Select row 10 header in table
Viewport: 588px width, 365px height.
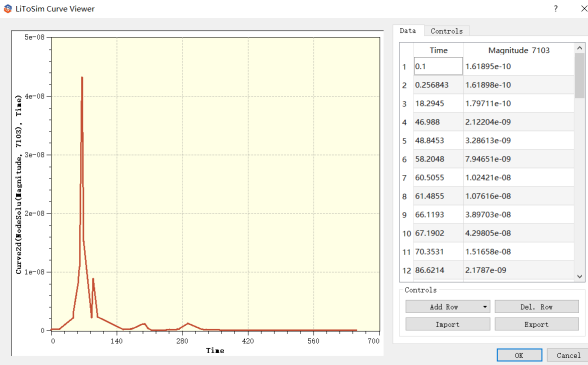click(x=406, y=233)
